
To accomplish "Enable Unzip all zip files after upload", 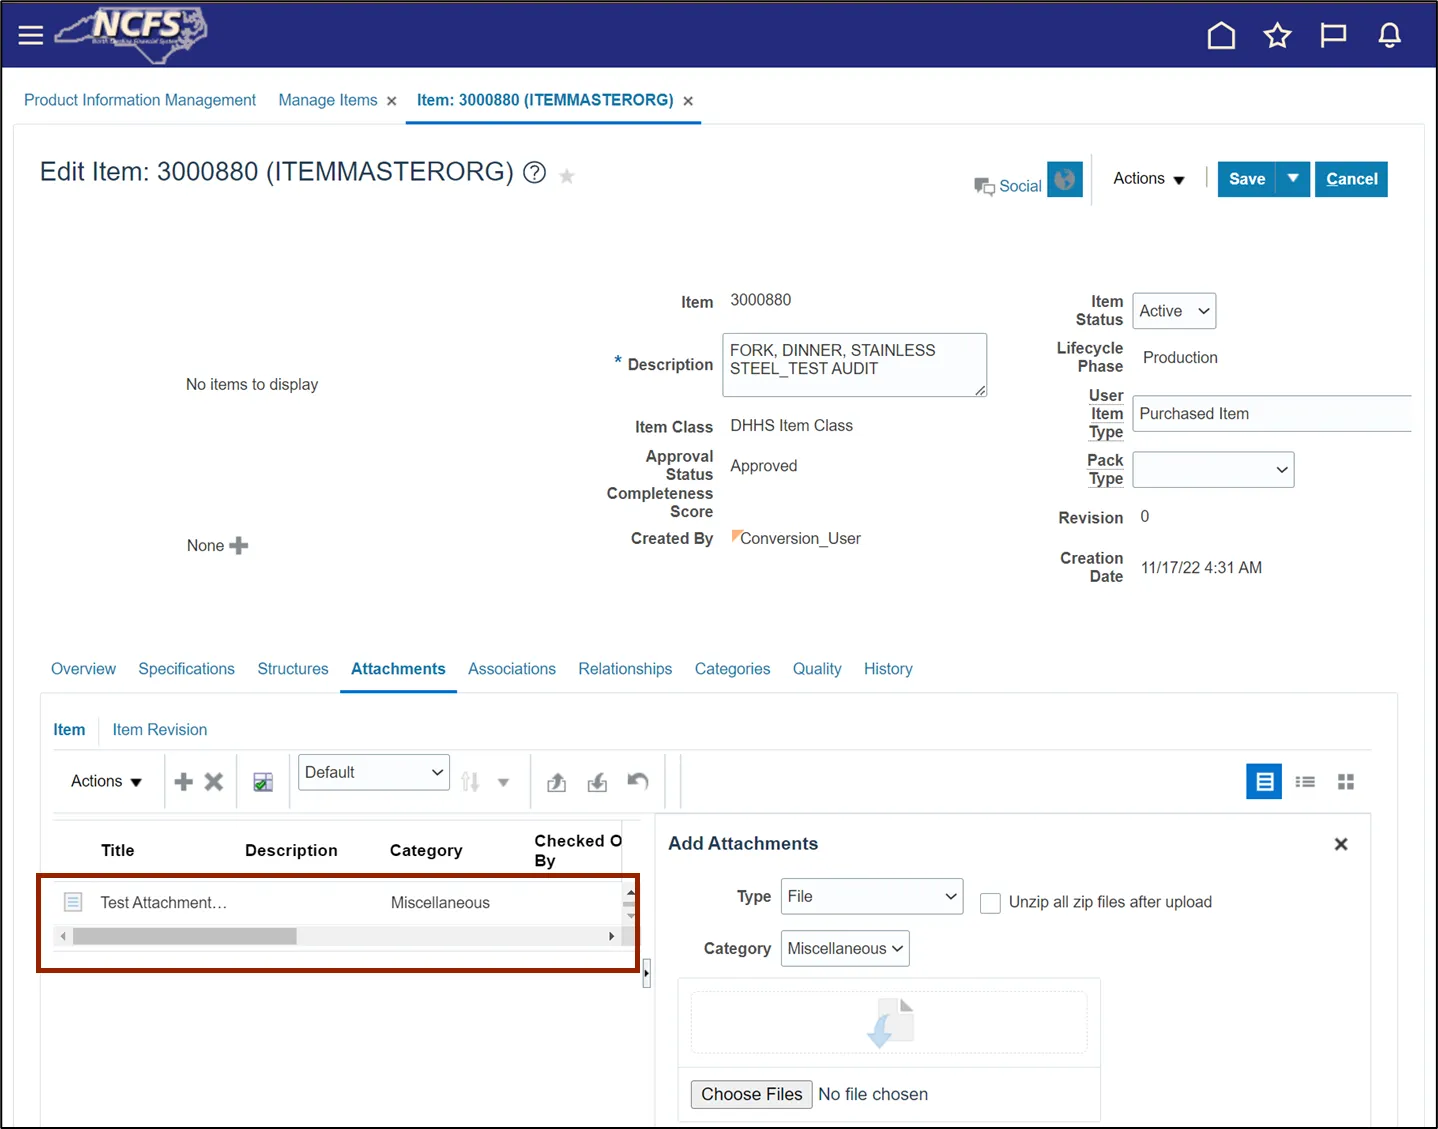I will [990, 903].
